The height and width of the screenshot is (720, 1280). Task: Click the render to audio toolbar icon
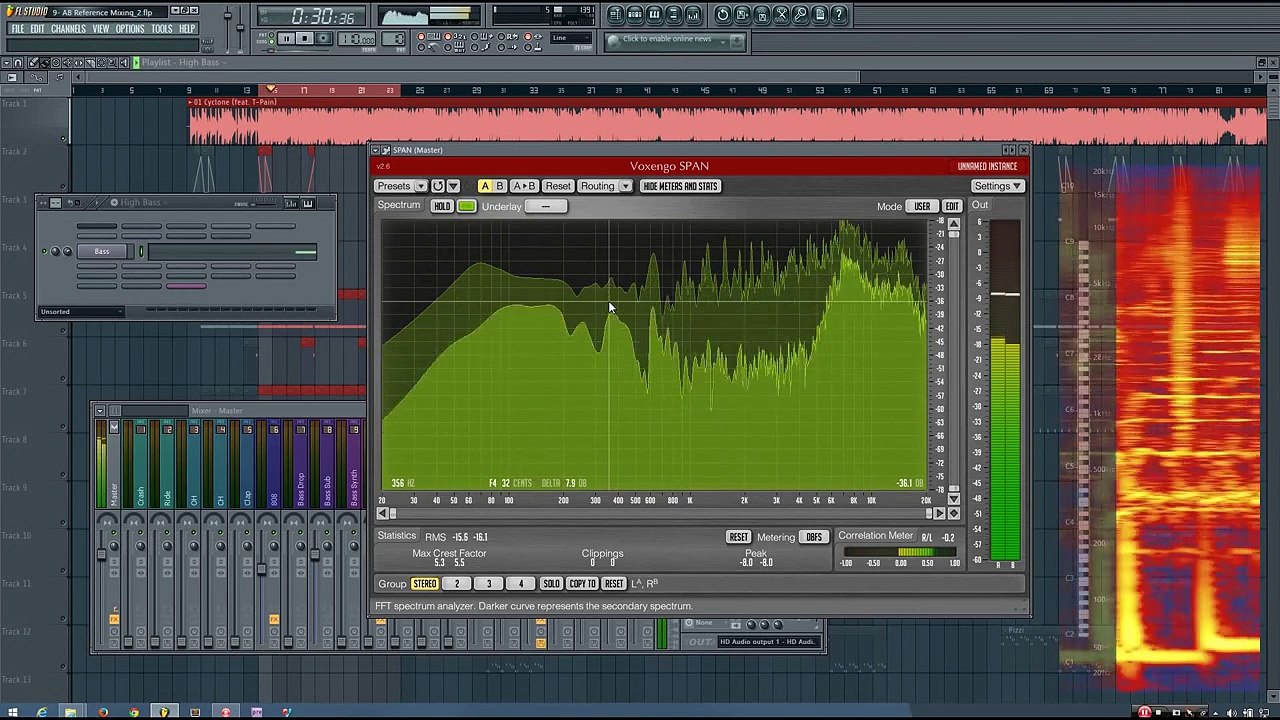point(761,15)
